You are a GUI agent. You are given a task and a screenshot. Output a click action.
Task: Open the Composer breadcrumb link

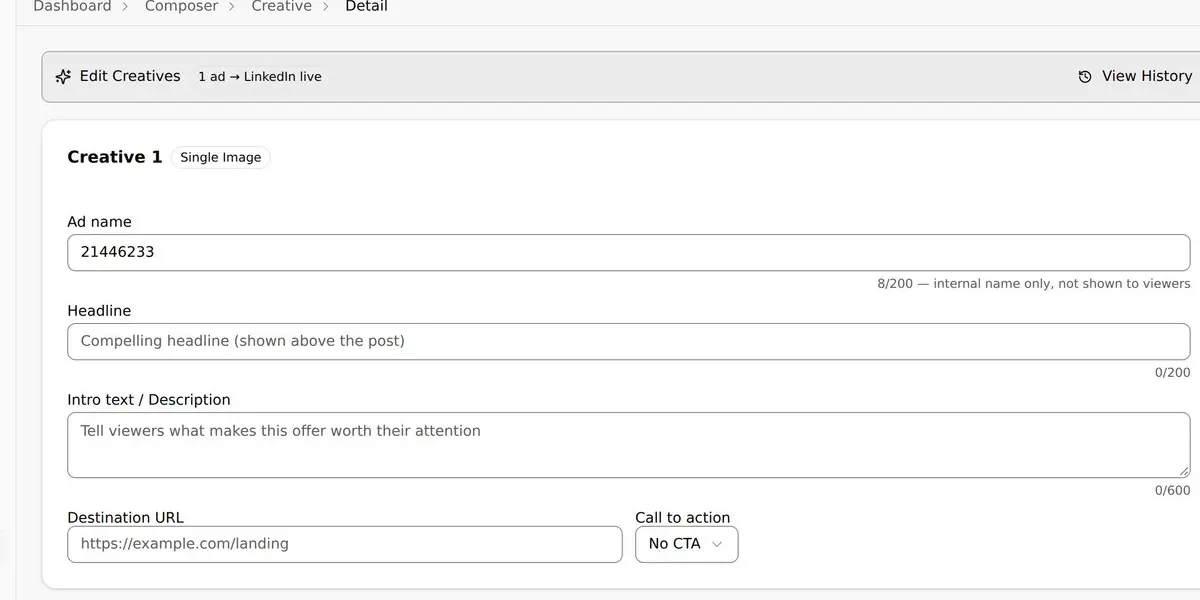181,6
